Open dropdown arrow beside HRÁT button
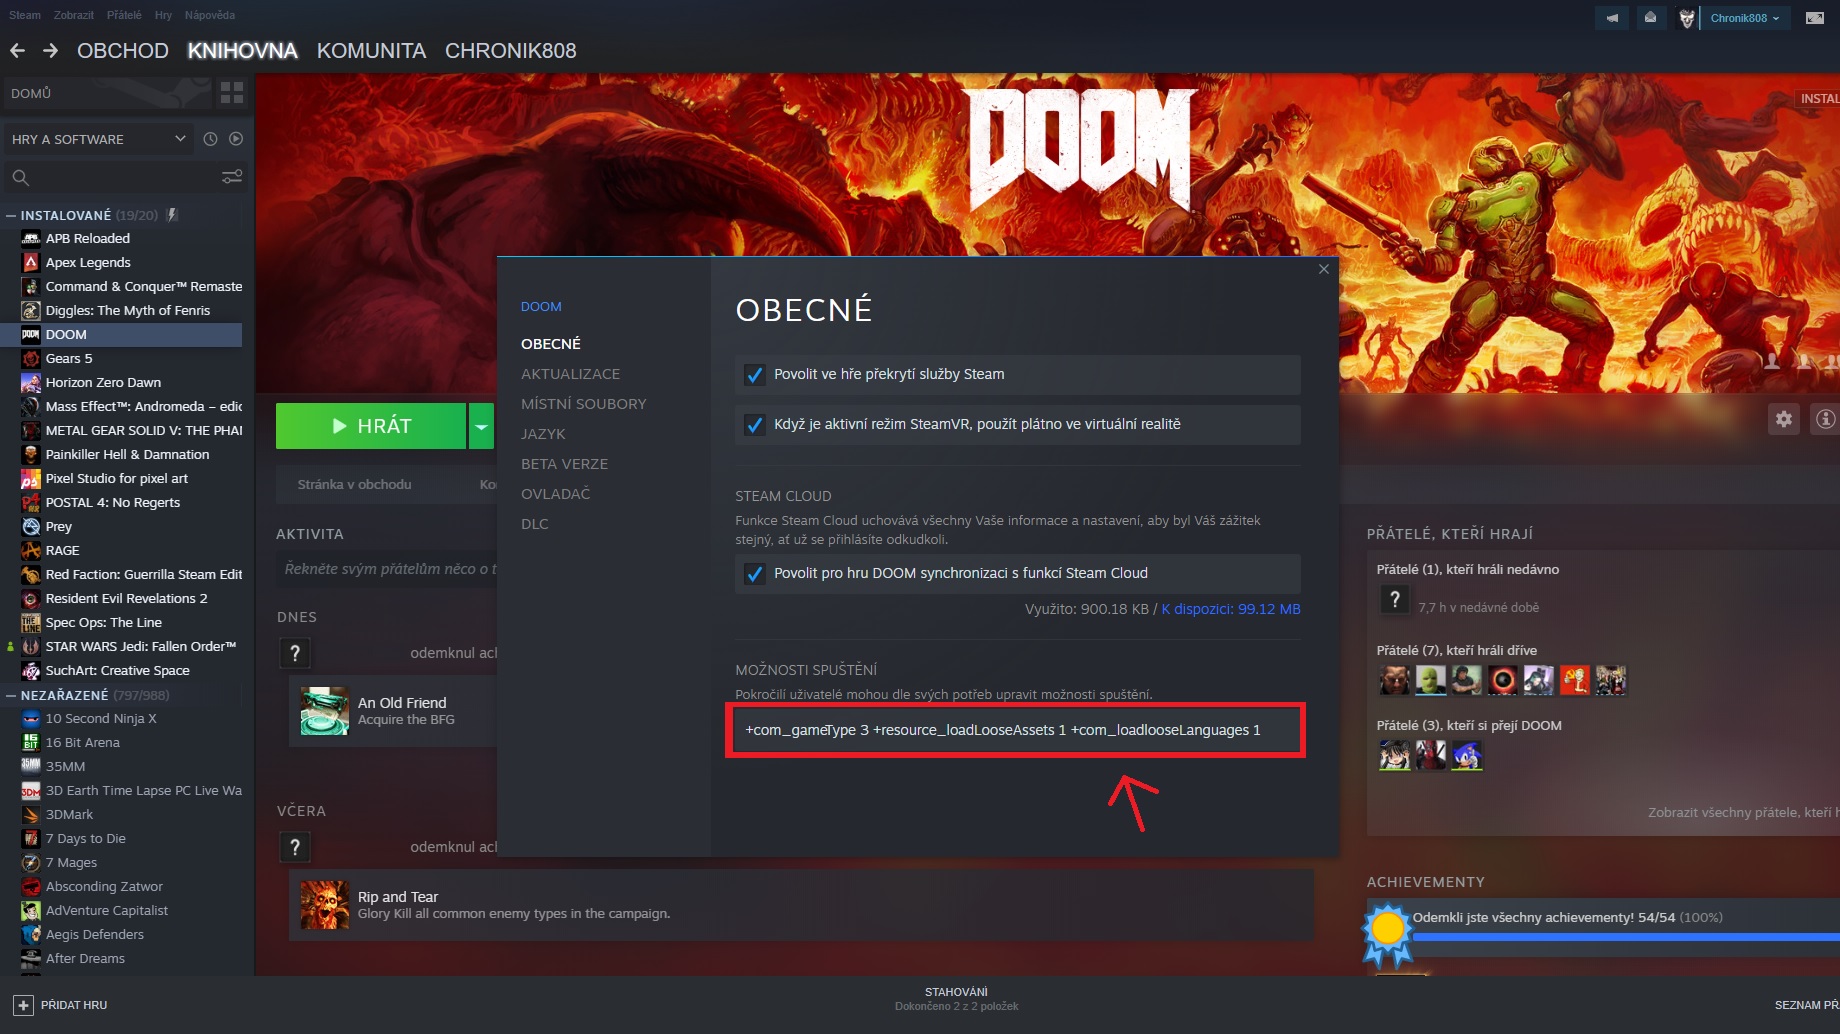1840x1034 pixels. coord(481,426)
